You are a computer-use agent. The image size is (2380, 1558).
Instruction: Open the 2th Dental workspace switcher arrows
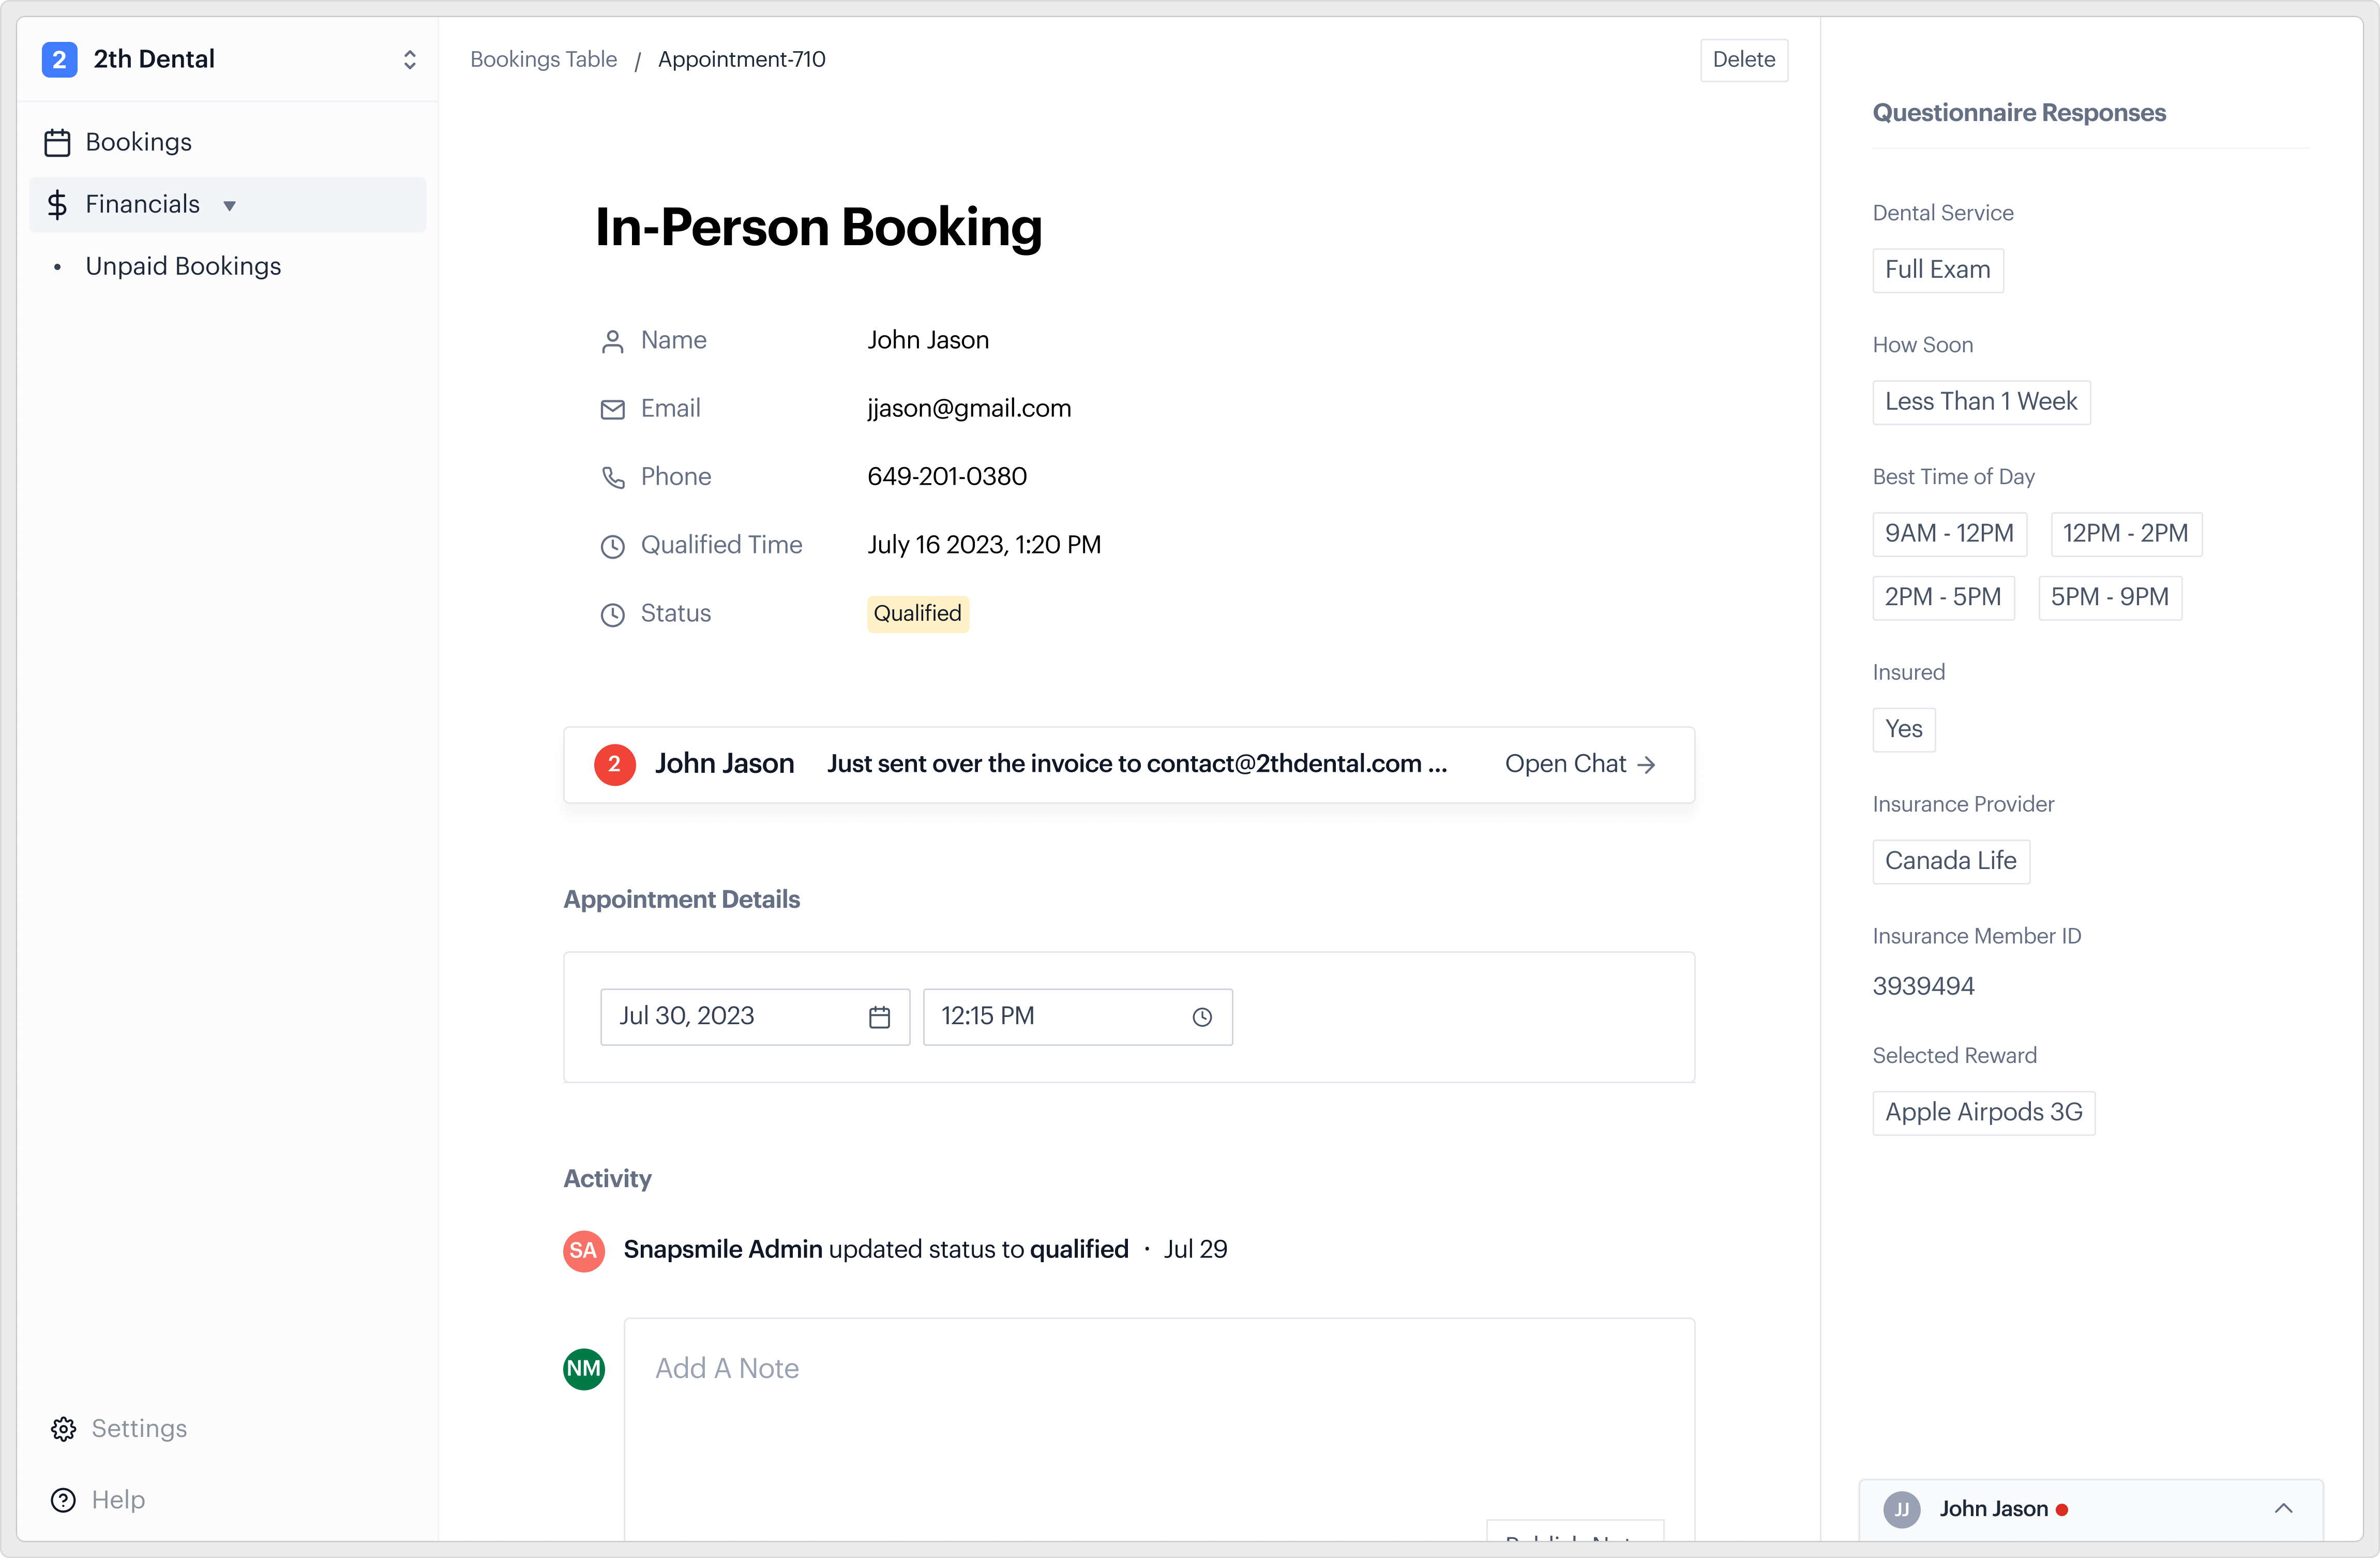point(409,60)
